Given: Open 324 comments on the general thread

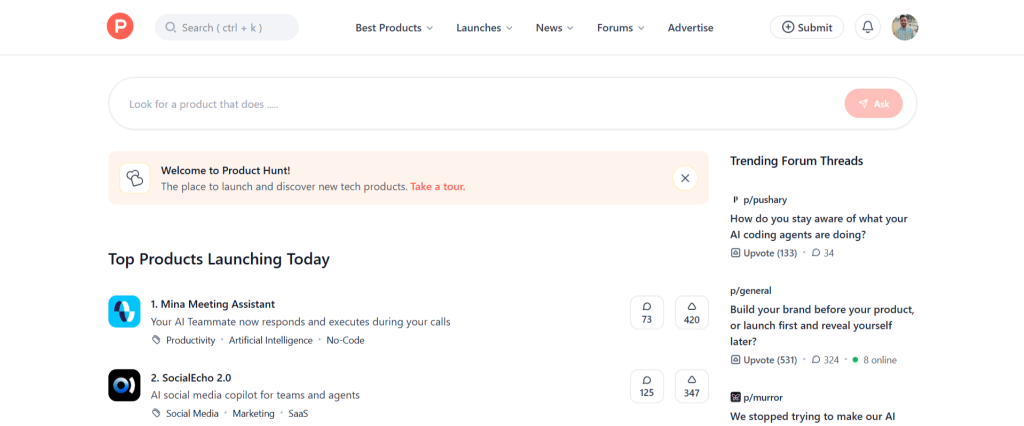Looking at the screenshot, I should tap(825, 360).
